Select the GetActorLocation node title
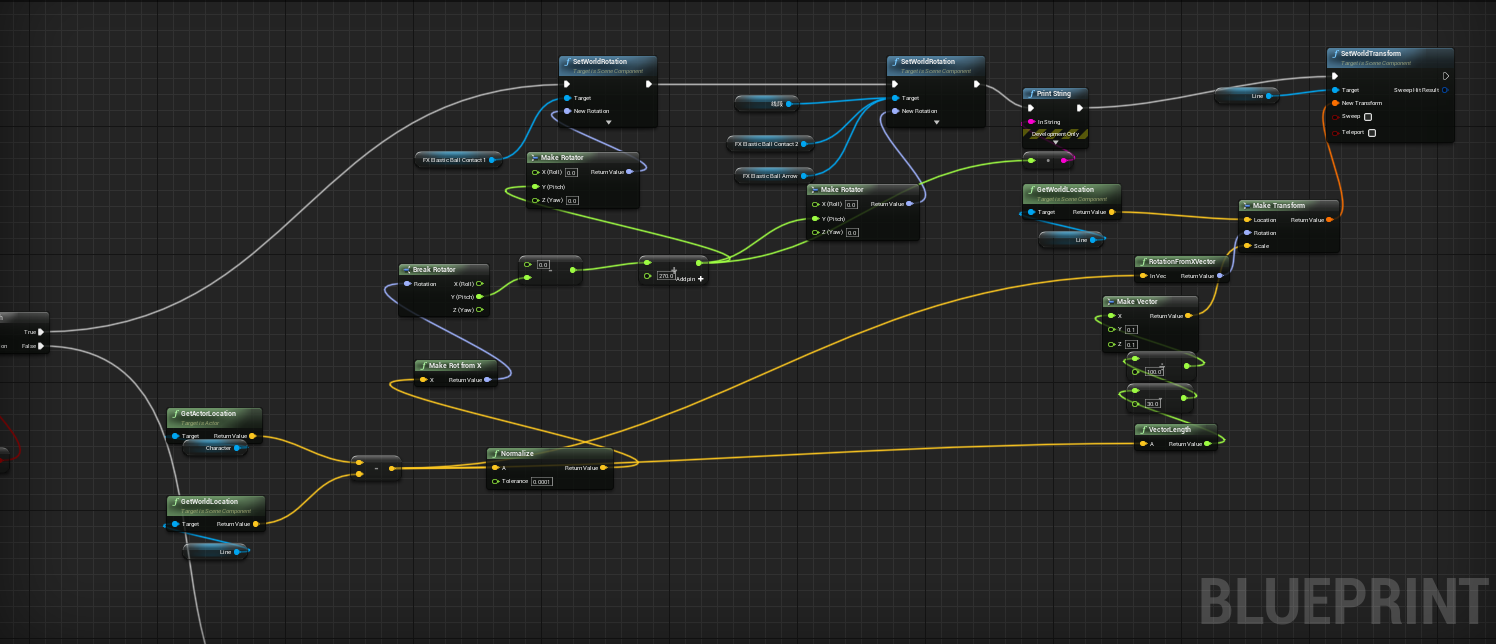 (208, 414)
